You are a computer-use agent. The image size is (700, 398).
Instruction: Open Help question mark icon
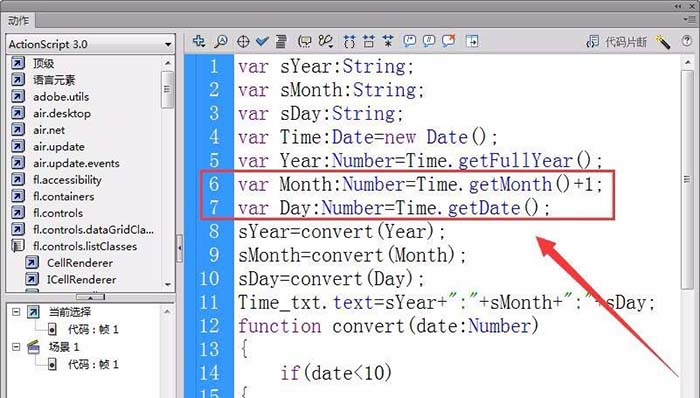687,41
